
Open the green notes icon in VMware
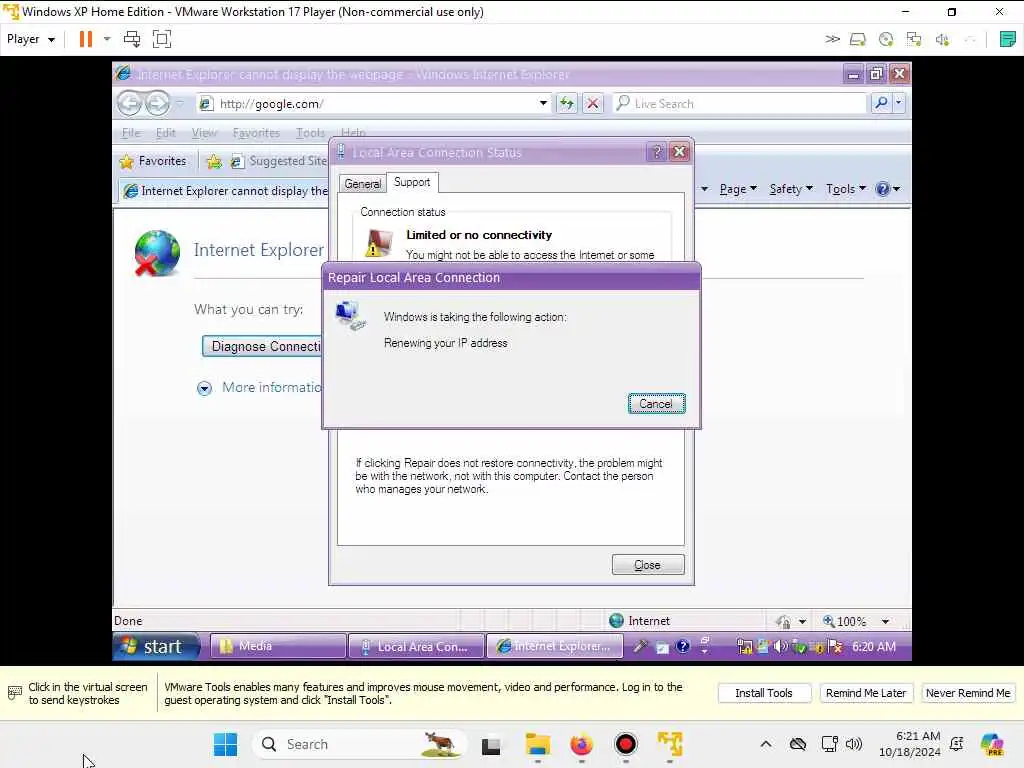click(x=1007, y=39)
